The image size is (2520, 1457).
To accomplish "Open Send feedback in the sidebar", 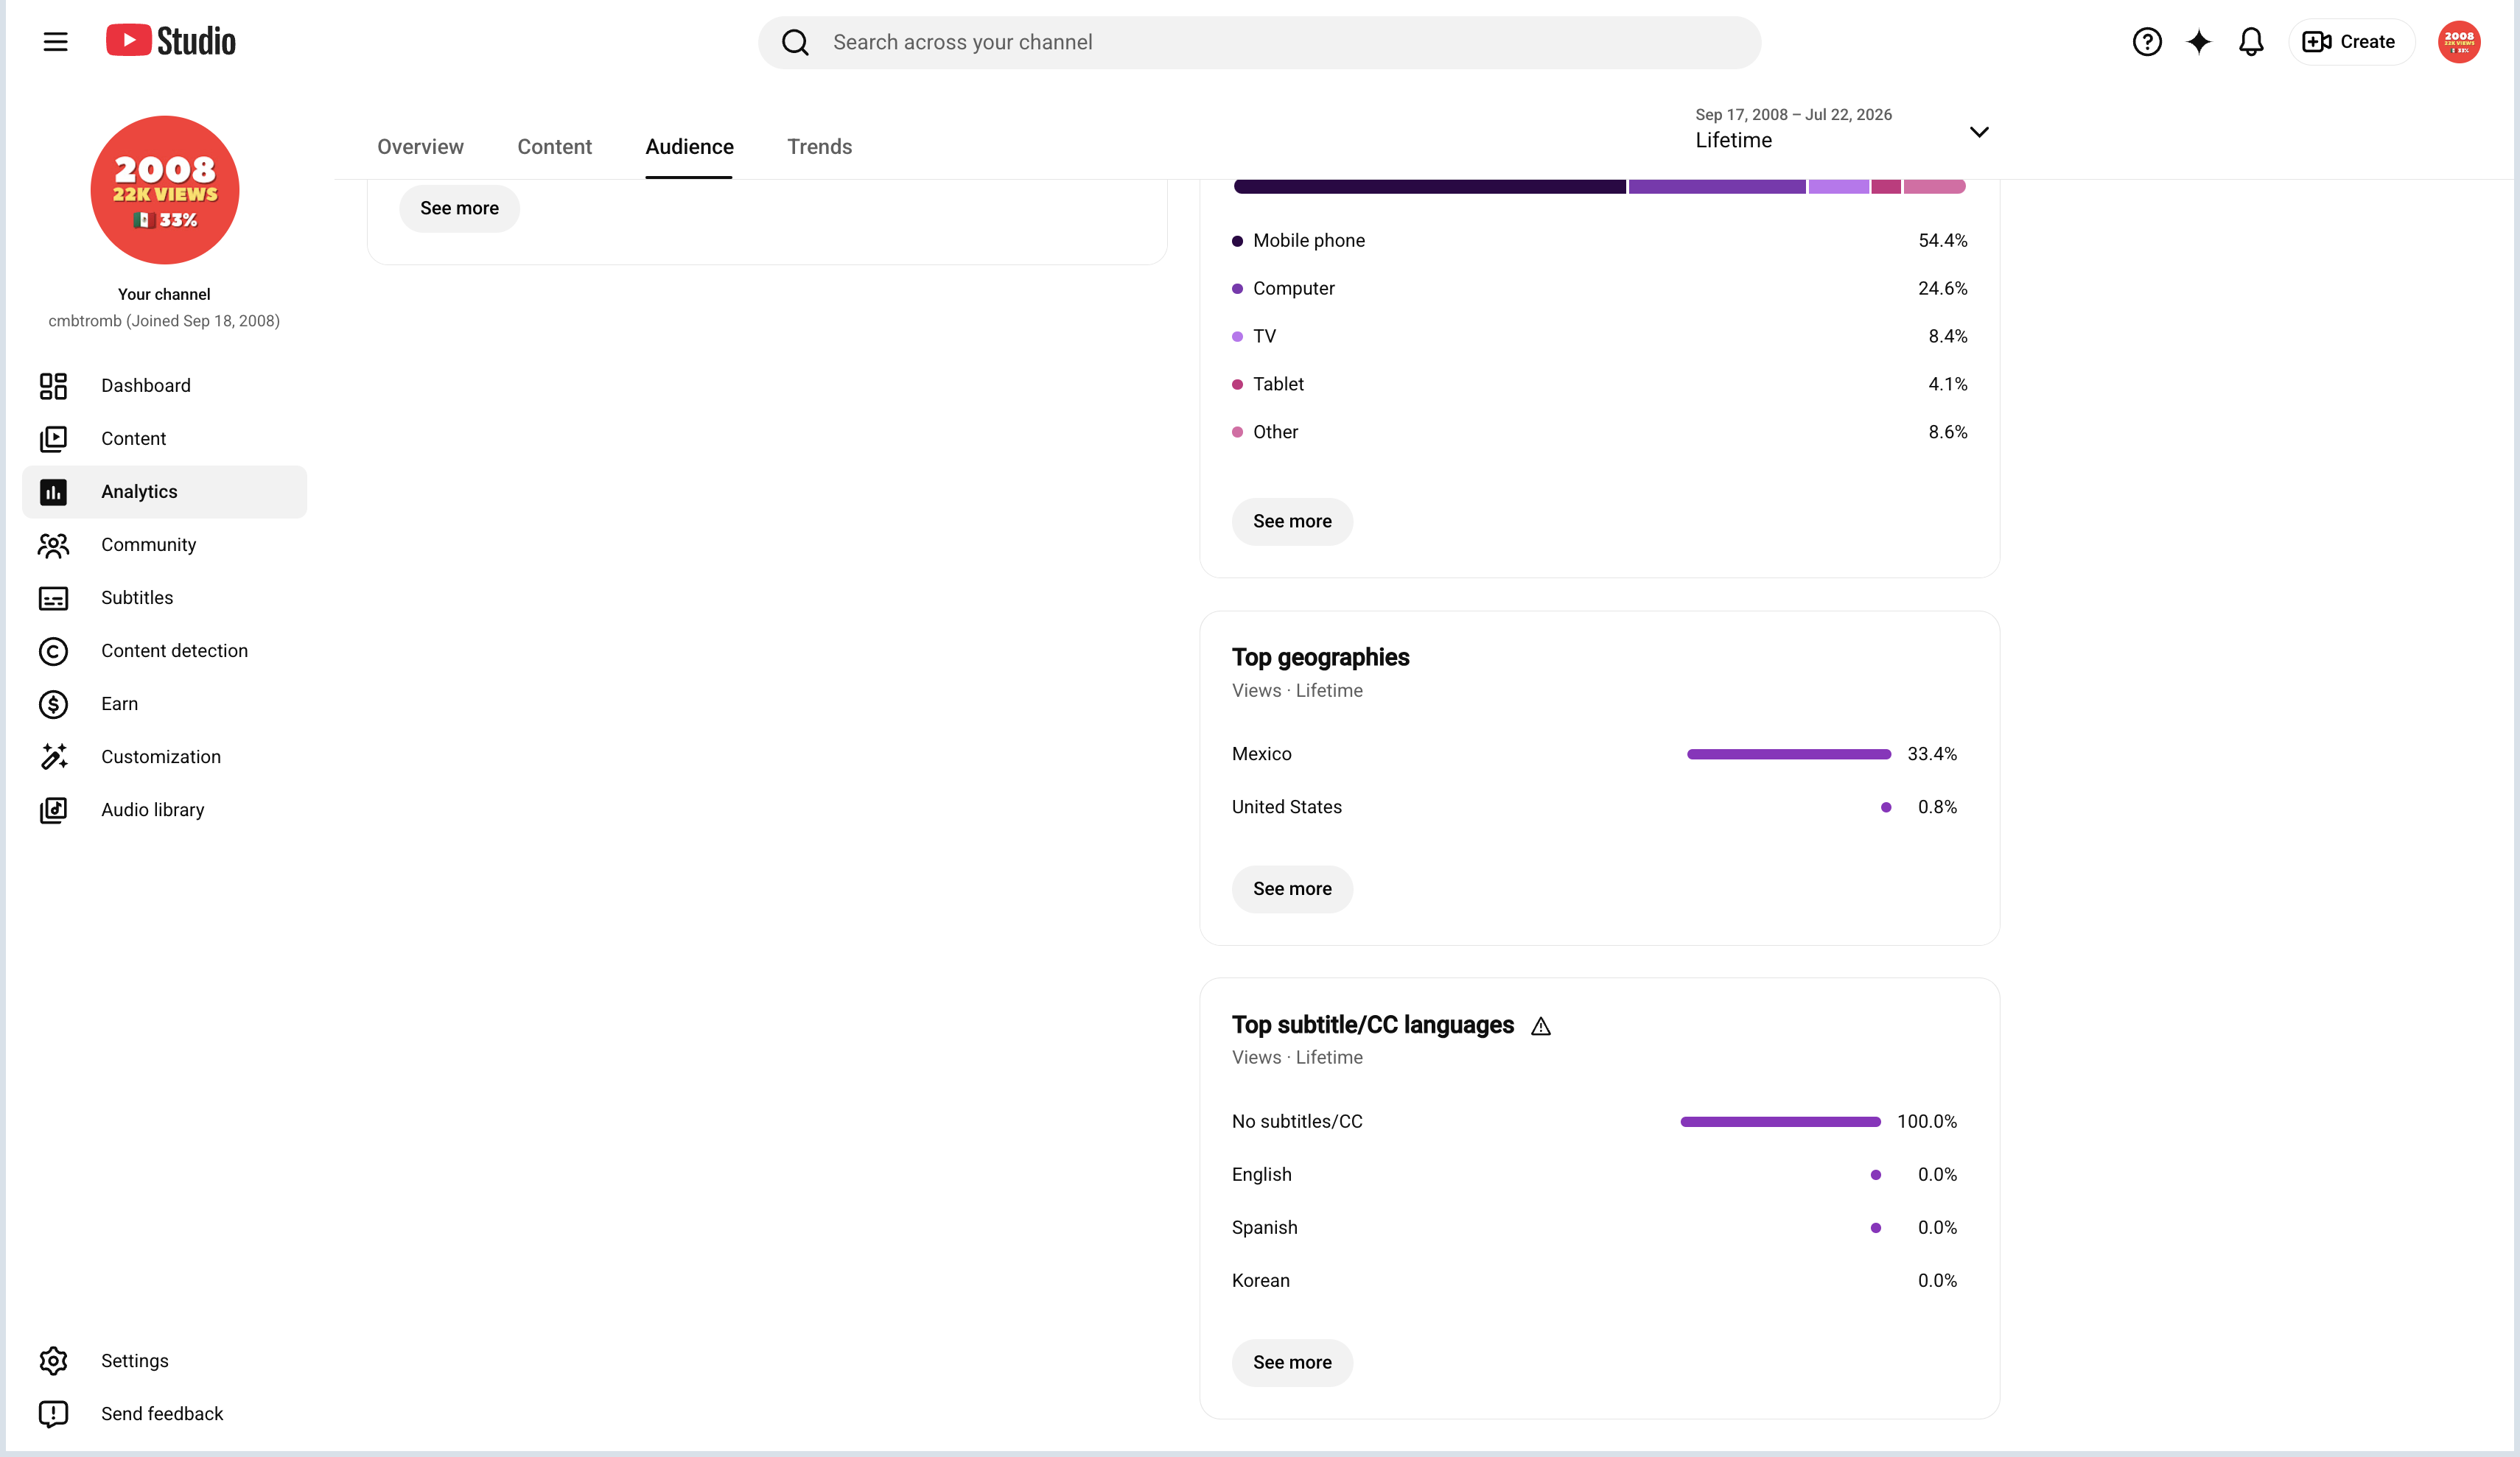I will 164,1414.
